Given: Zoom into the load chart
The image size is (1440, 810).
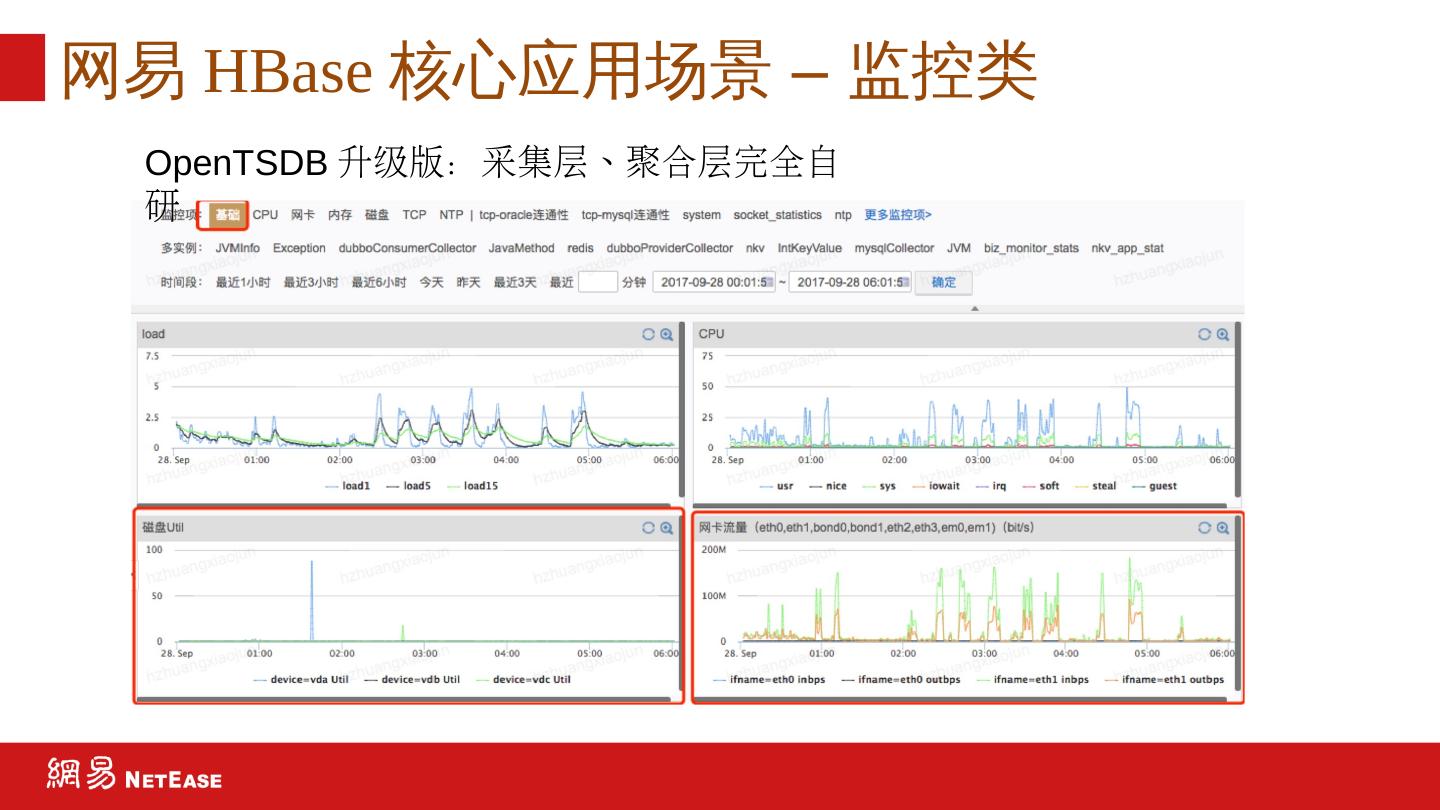Looking at the screenshot, I should tap(666, 335).
